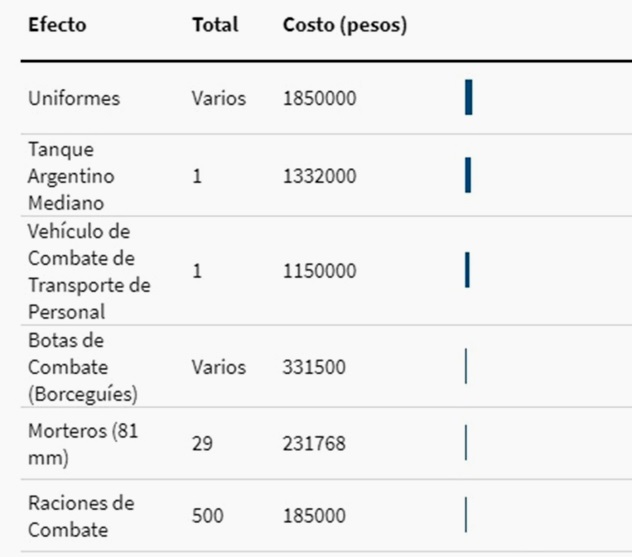632x557 pixels.
Task: Click the cost value 231768
Action: coord(315,442)
